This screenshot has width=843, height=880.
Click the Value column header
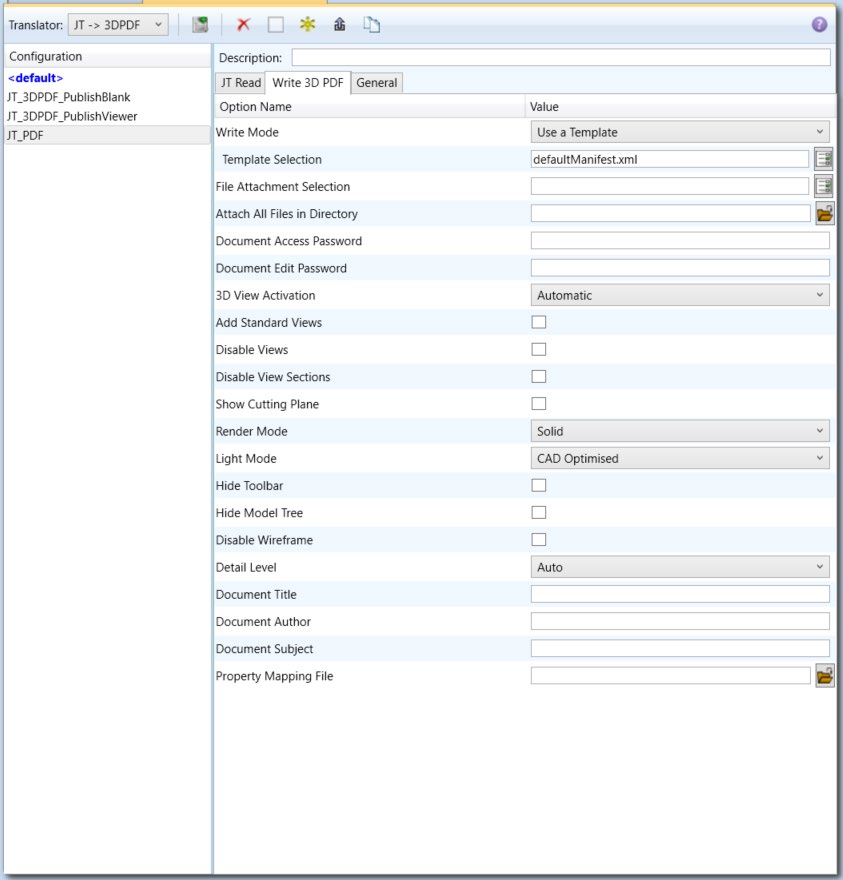click(680, 107)
